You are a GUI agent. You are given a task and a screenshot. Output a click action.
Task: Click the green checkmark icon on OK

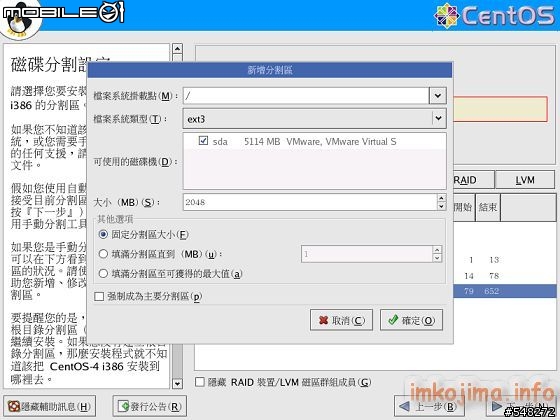pos(393,320)
